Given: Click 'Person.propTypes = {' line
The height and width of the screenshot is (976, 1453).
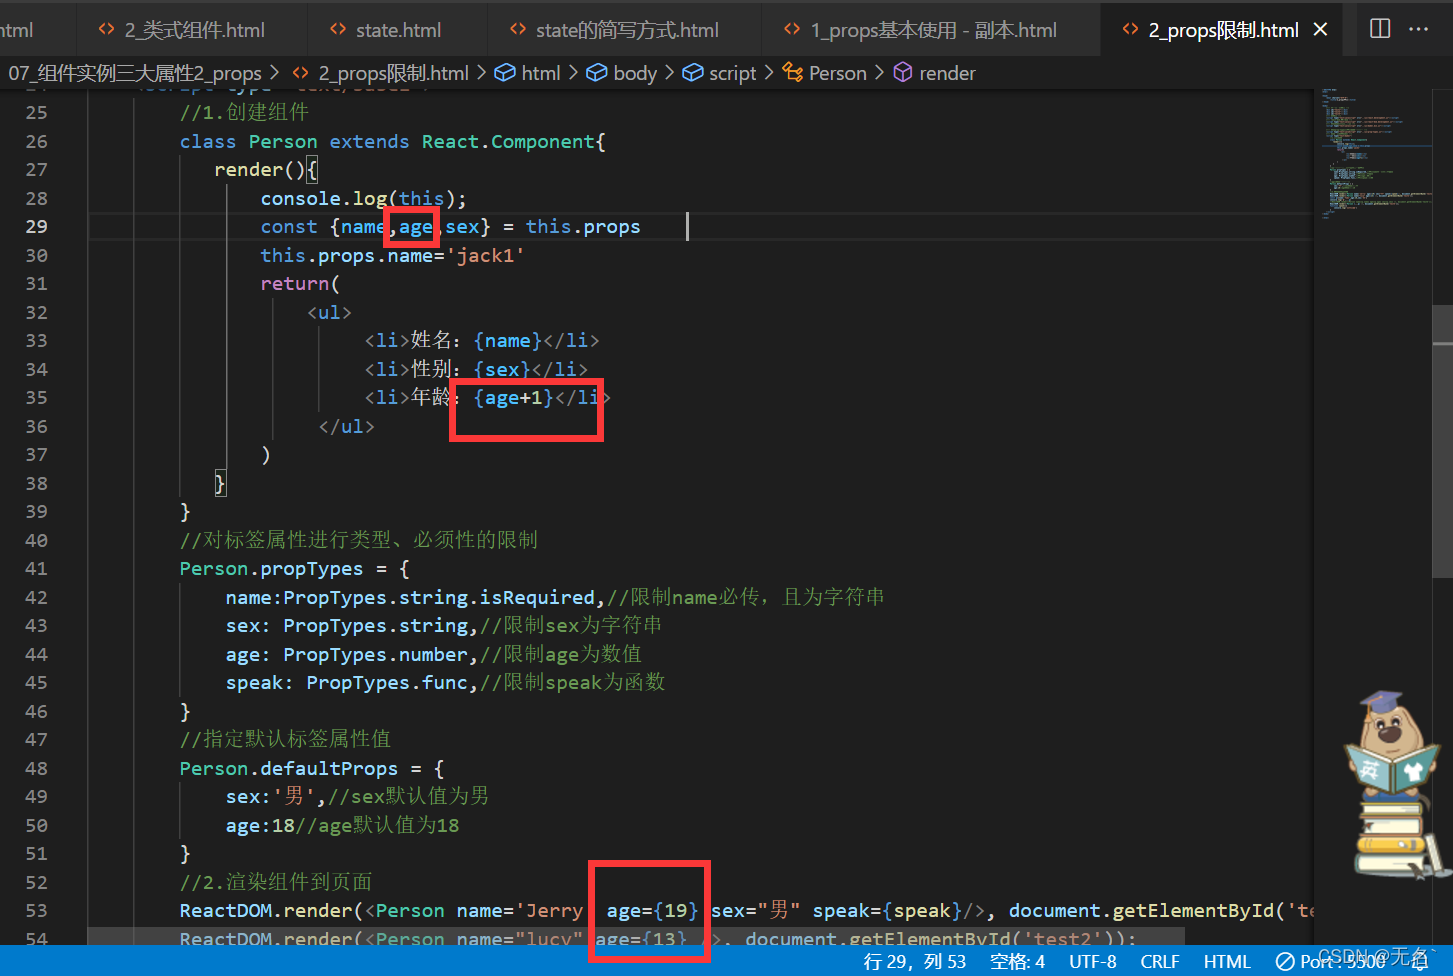Looking at the screenshot, I should pyautogui.click(x=294, y=569).
